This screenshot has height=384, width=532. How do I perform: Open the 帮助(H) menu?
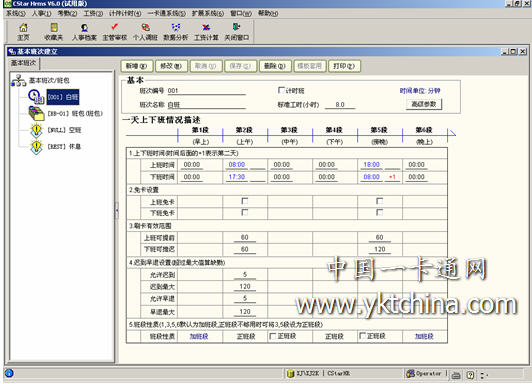[x=268, y=13]
